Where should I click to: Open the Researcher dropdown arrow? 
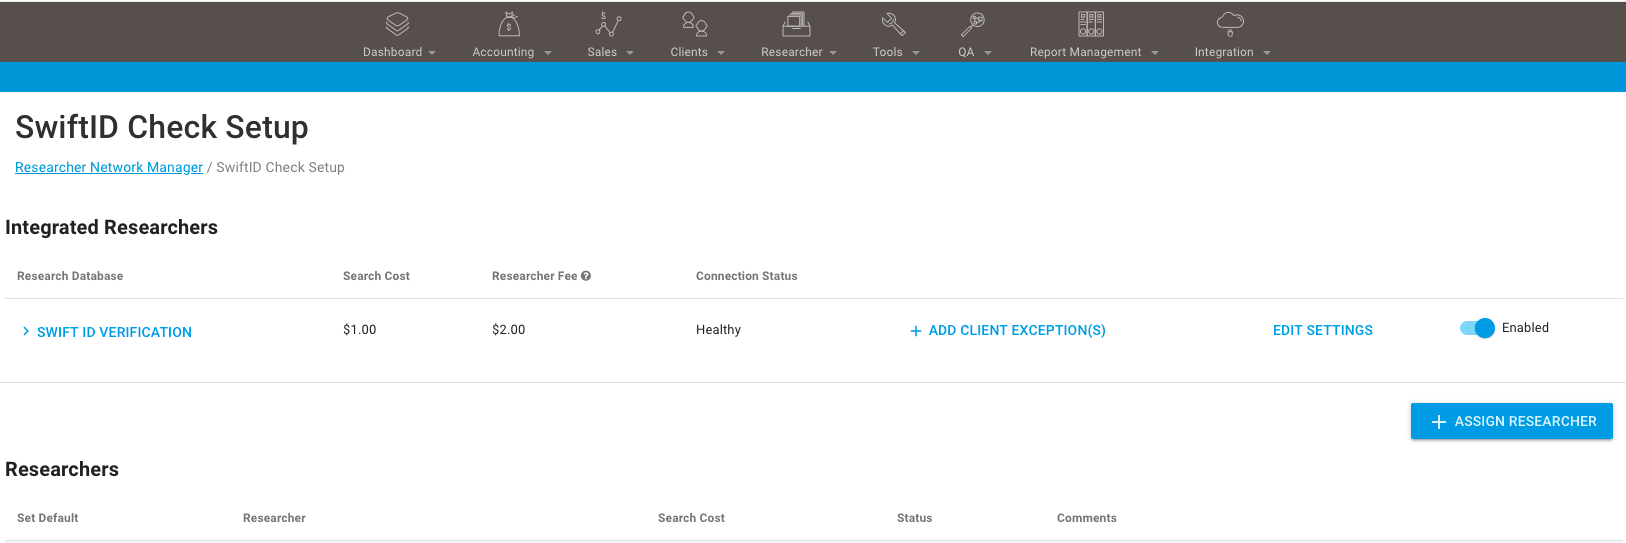tap(833, 53)
